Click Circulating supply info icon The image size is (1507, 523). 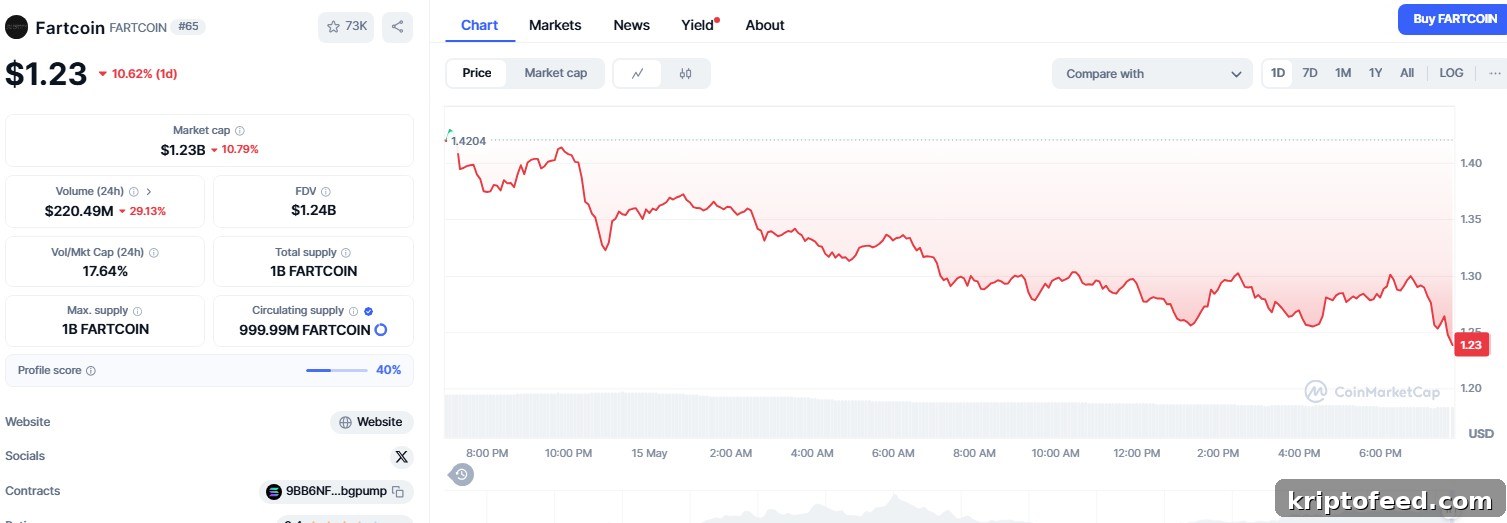click(353, 311)
